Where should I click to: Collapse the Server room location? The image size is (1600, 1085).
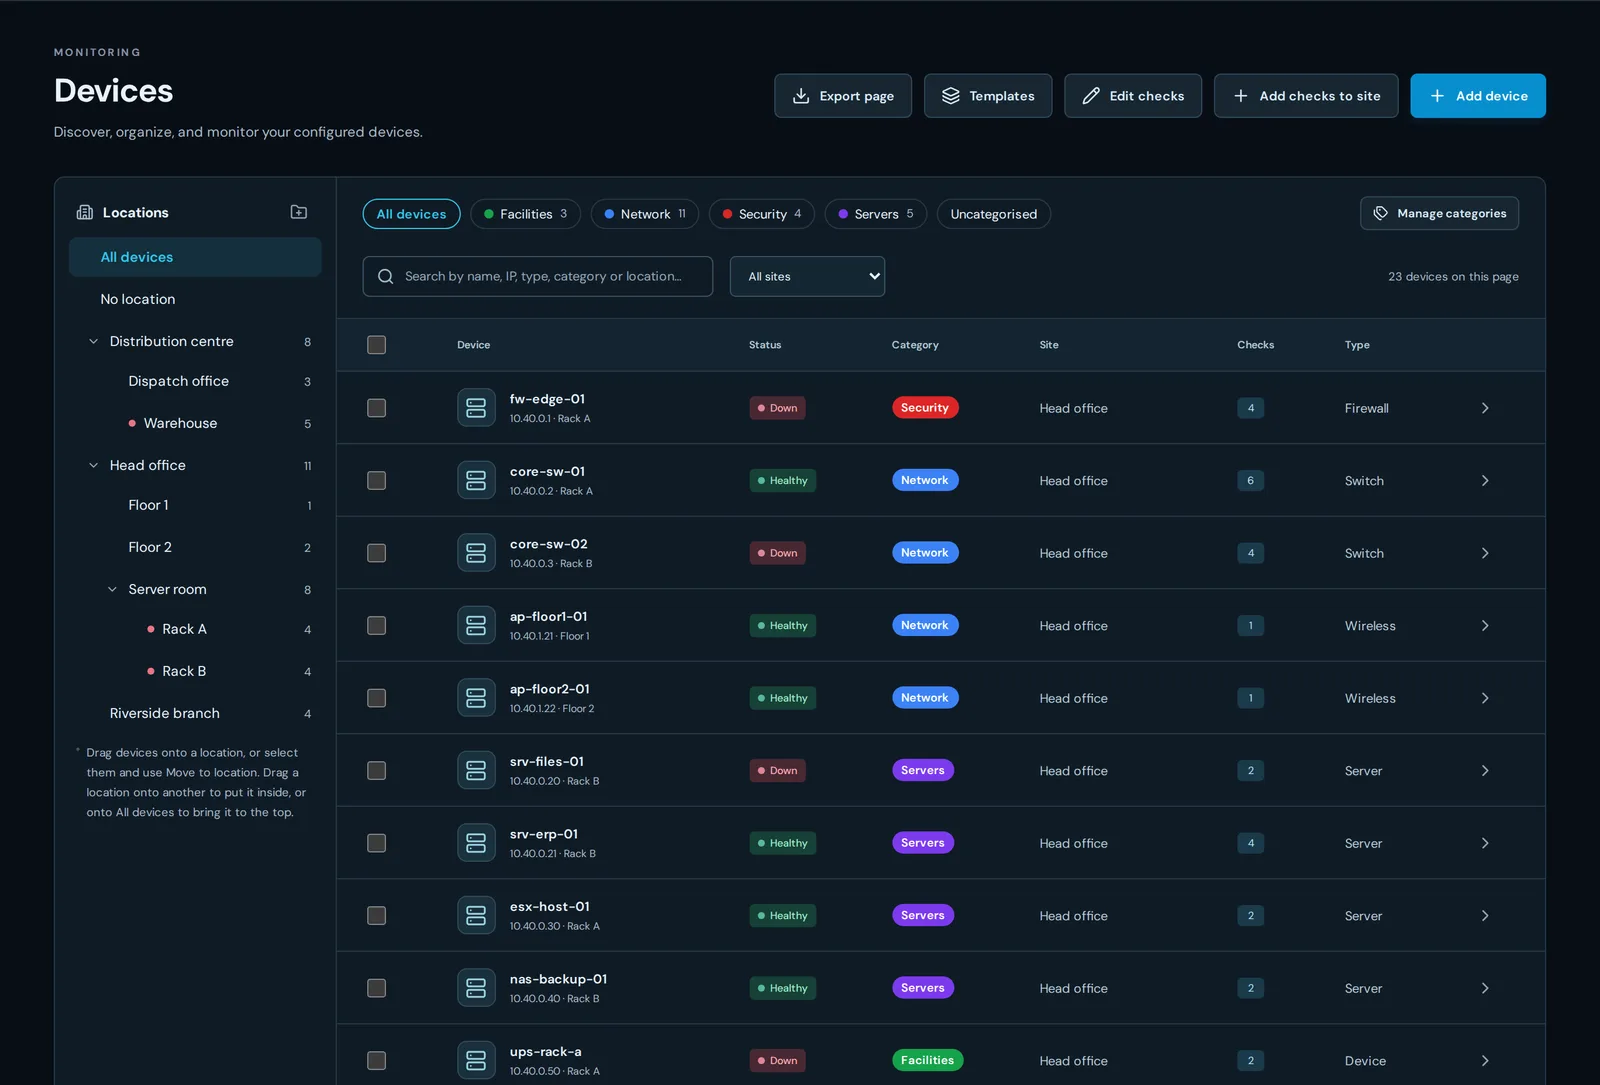coord(112,589)
